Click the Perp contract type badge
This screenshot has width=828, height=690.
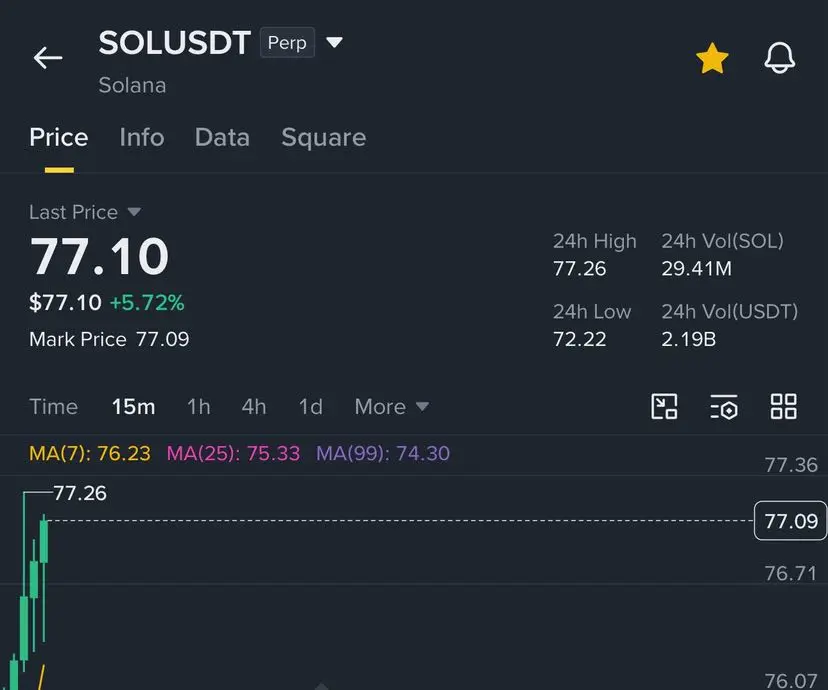coord(287,42)
